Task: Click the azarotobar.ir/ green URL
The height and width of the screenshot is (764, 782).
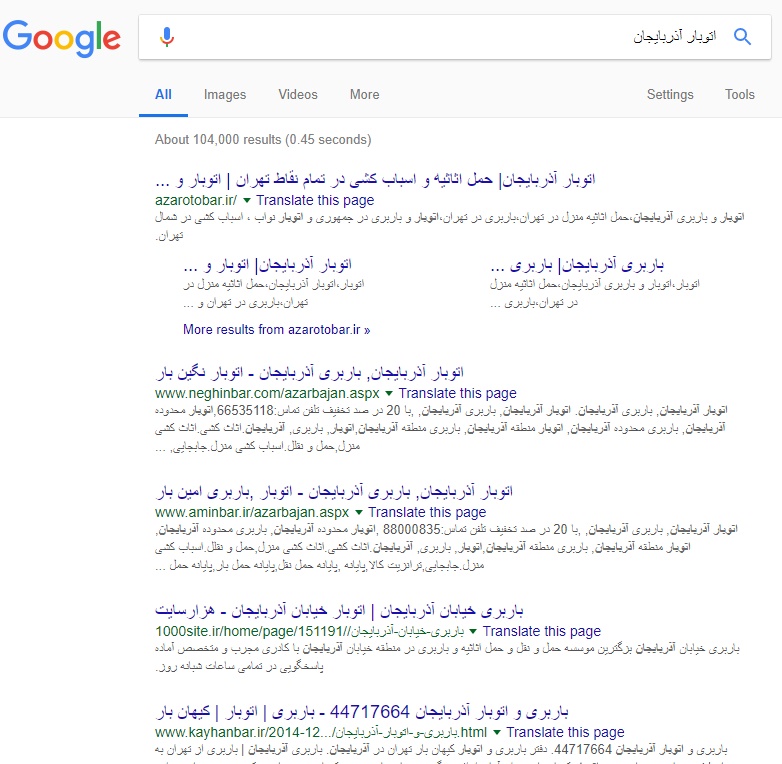Action: tap(196, 200)
